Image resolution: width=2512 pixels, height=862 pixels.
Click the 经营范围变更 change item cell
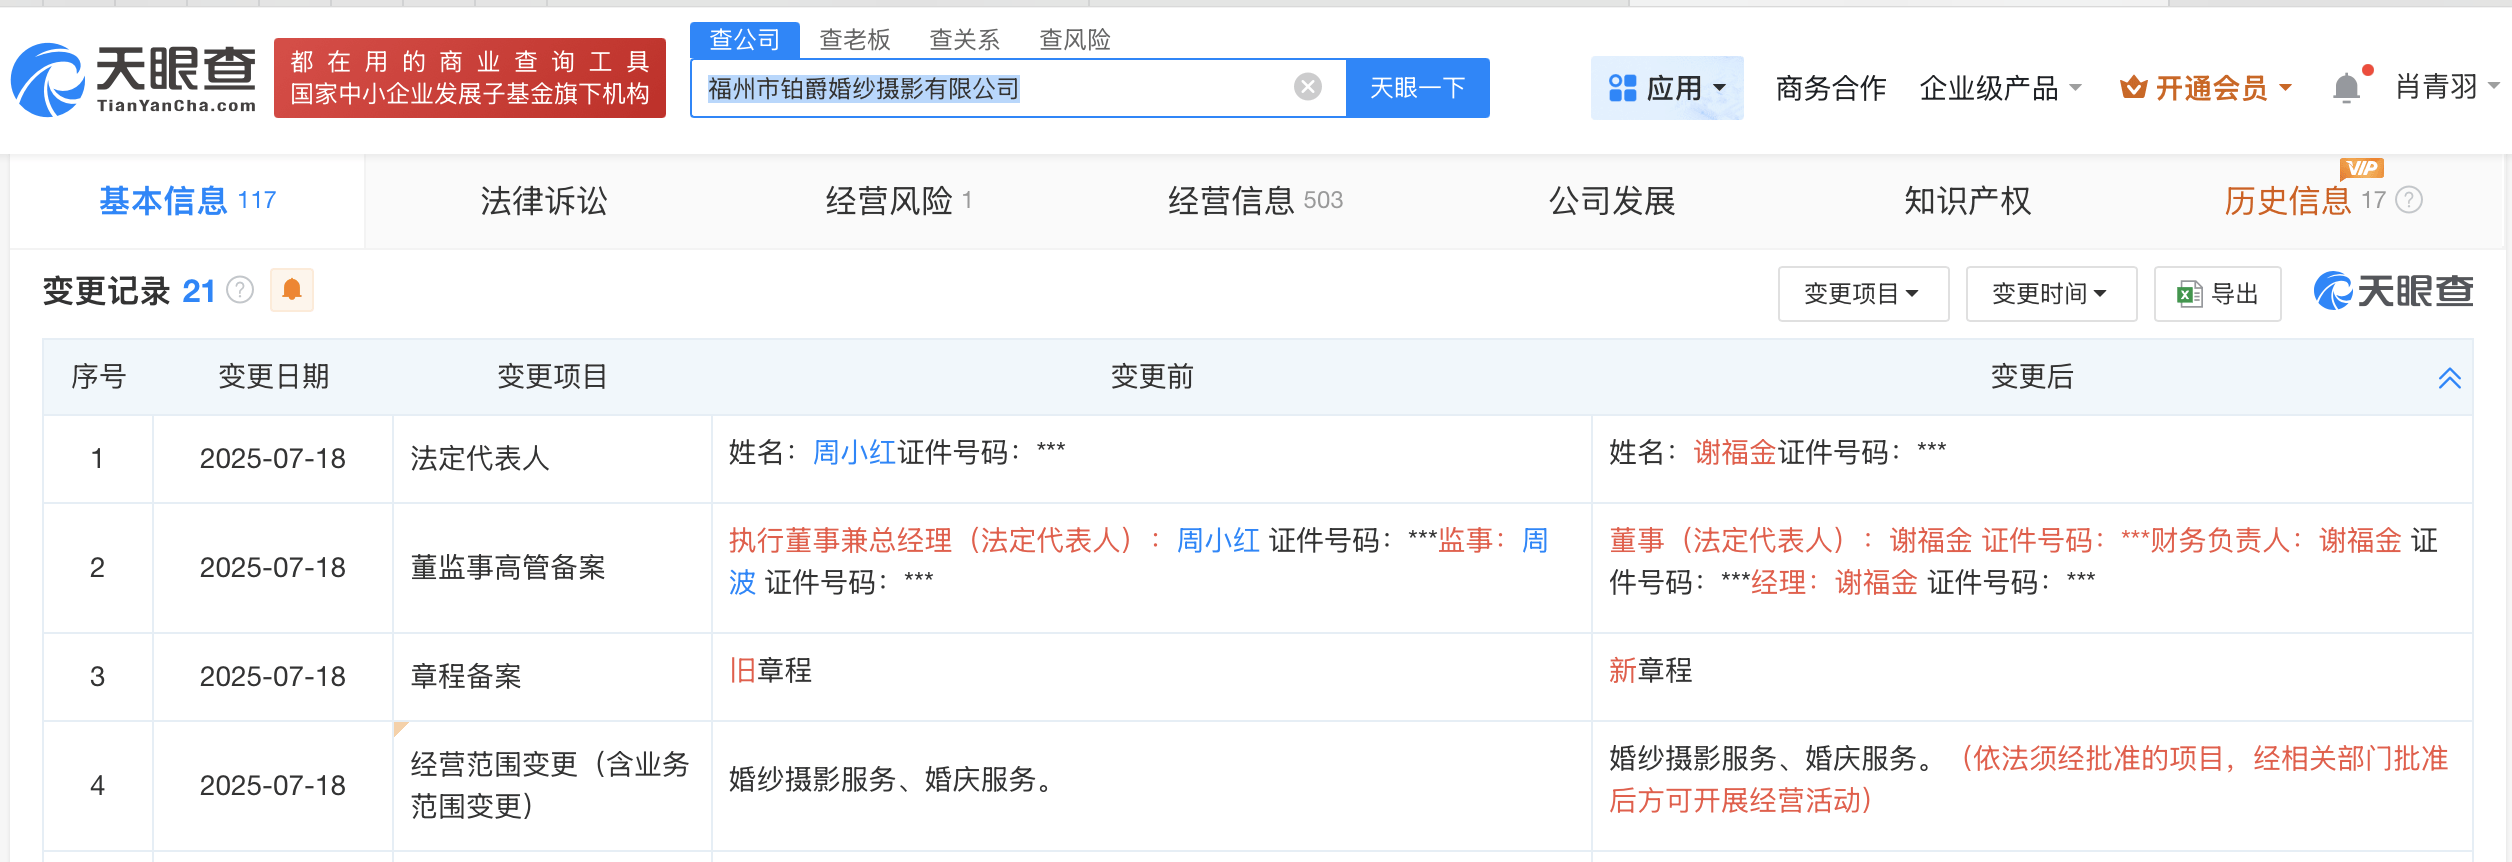pos(550,785)
